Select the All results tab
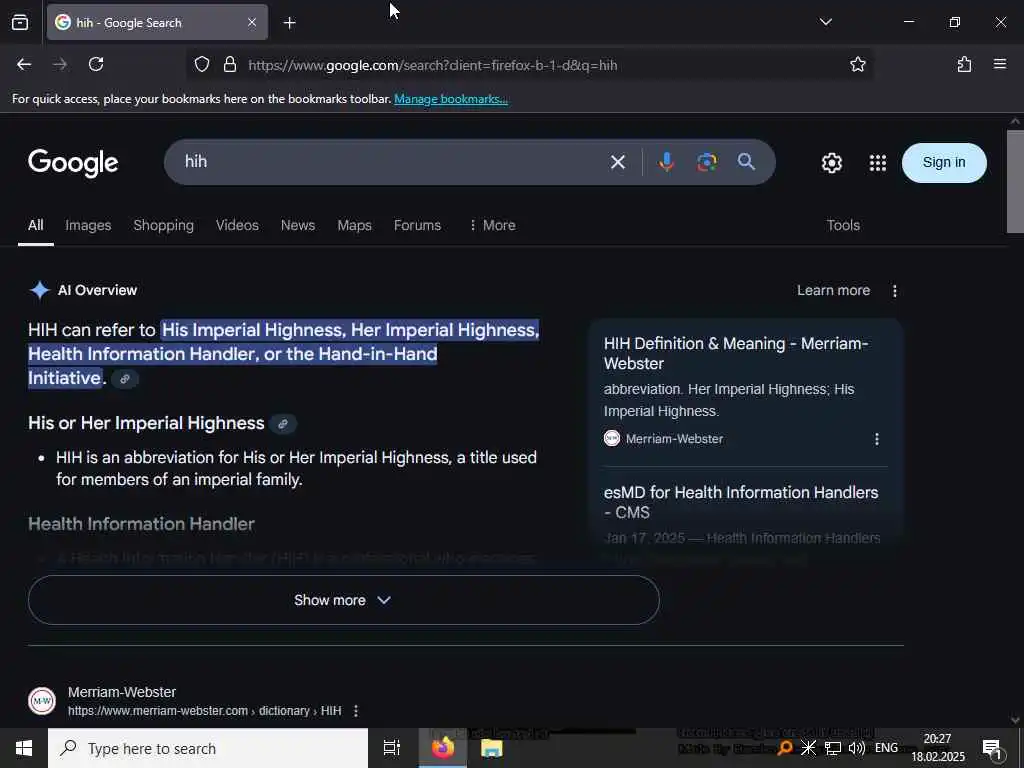 36,225
